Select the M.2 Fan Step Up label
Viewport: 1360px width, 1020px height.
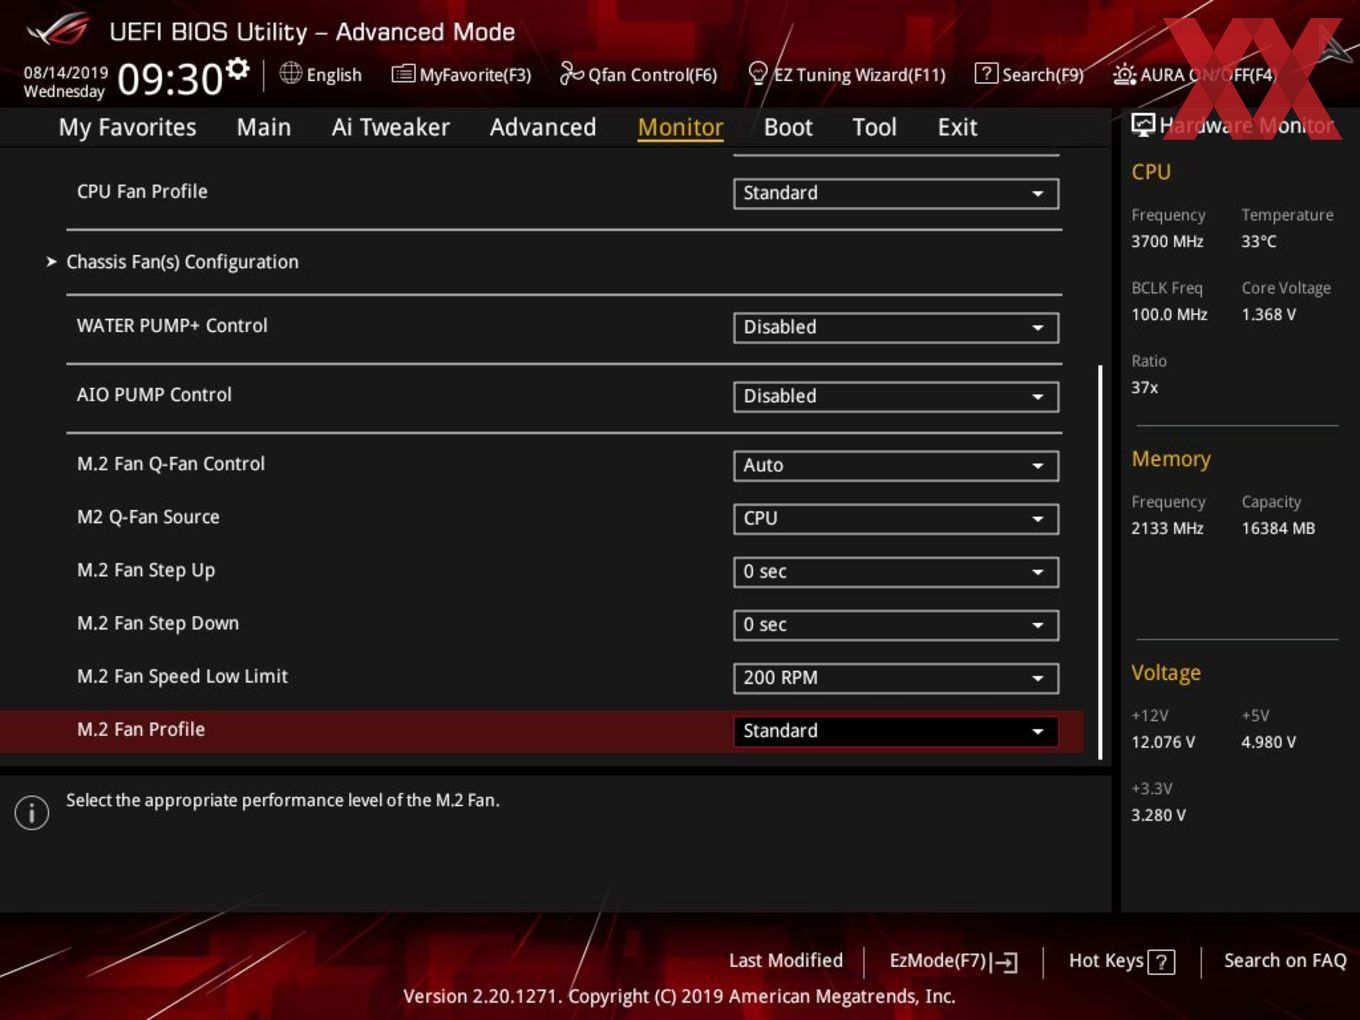coord(146,570)
